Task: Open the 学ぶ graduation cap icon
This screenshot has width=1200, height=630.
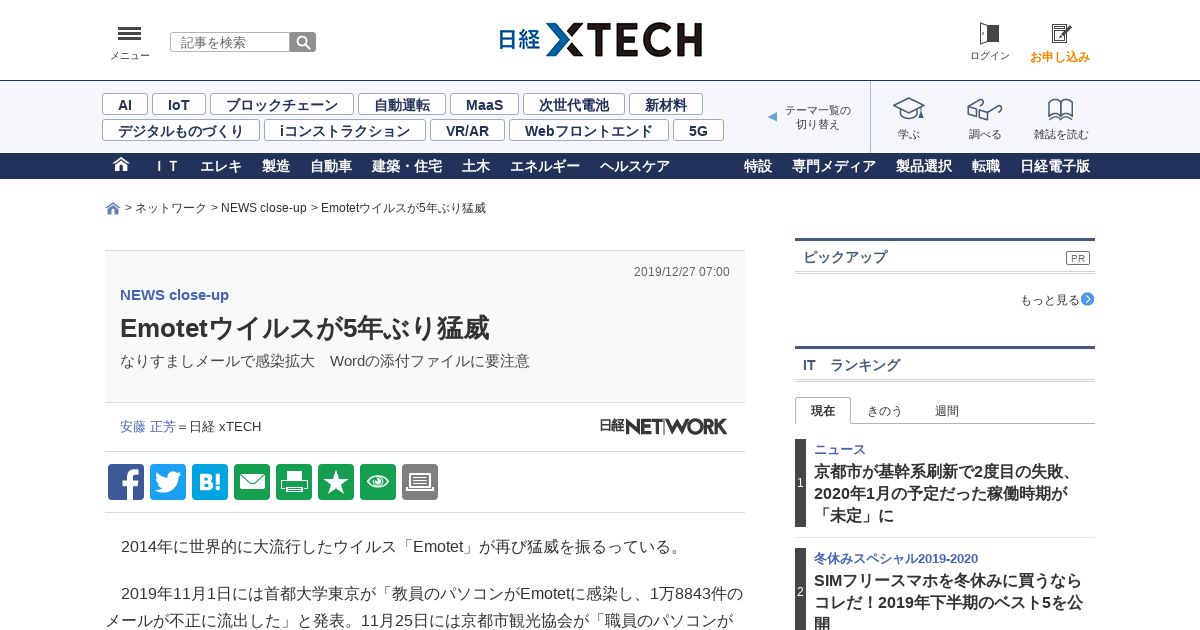Action: pos(908,109)
